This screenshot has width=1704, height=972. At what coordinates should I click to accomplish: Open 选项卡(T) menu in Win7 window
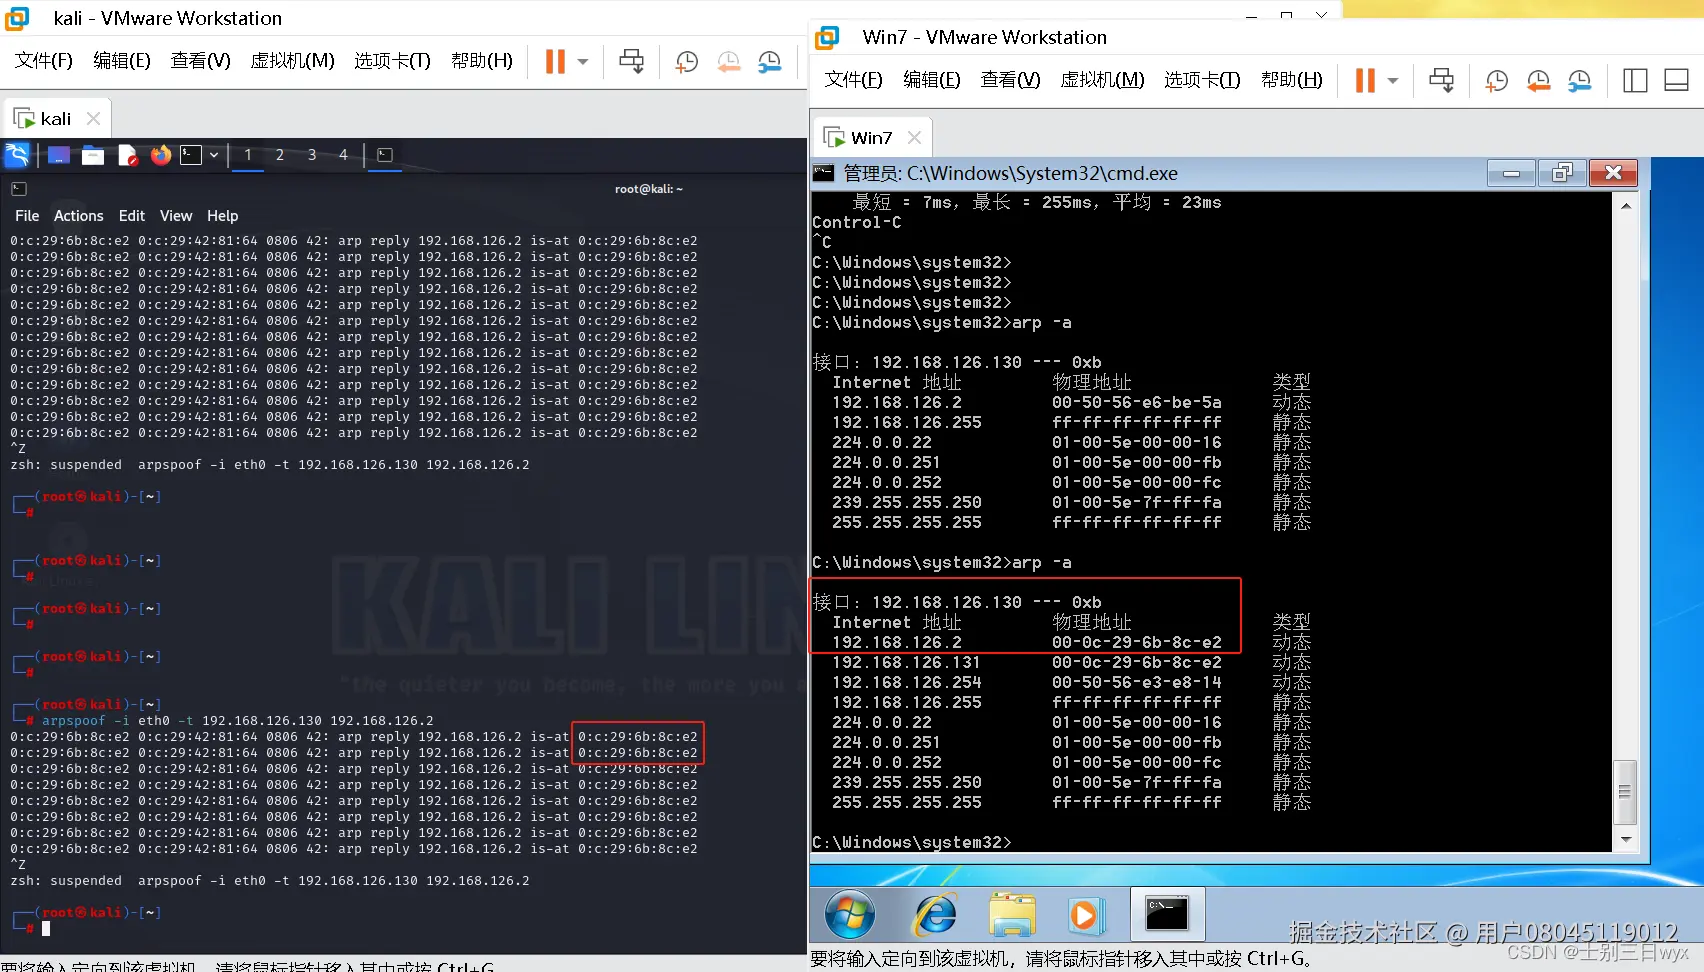pos(1202,80)
